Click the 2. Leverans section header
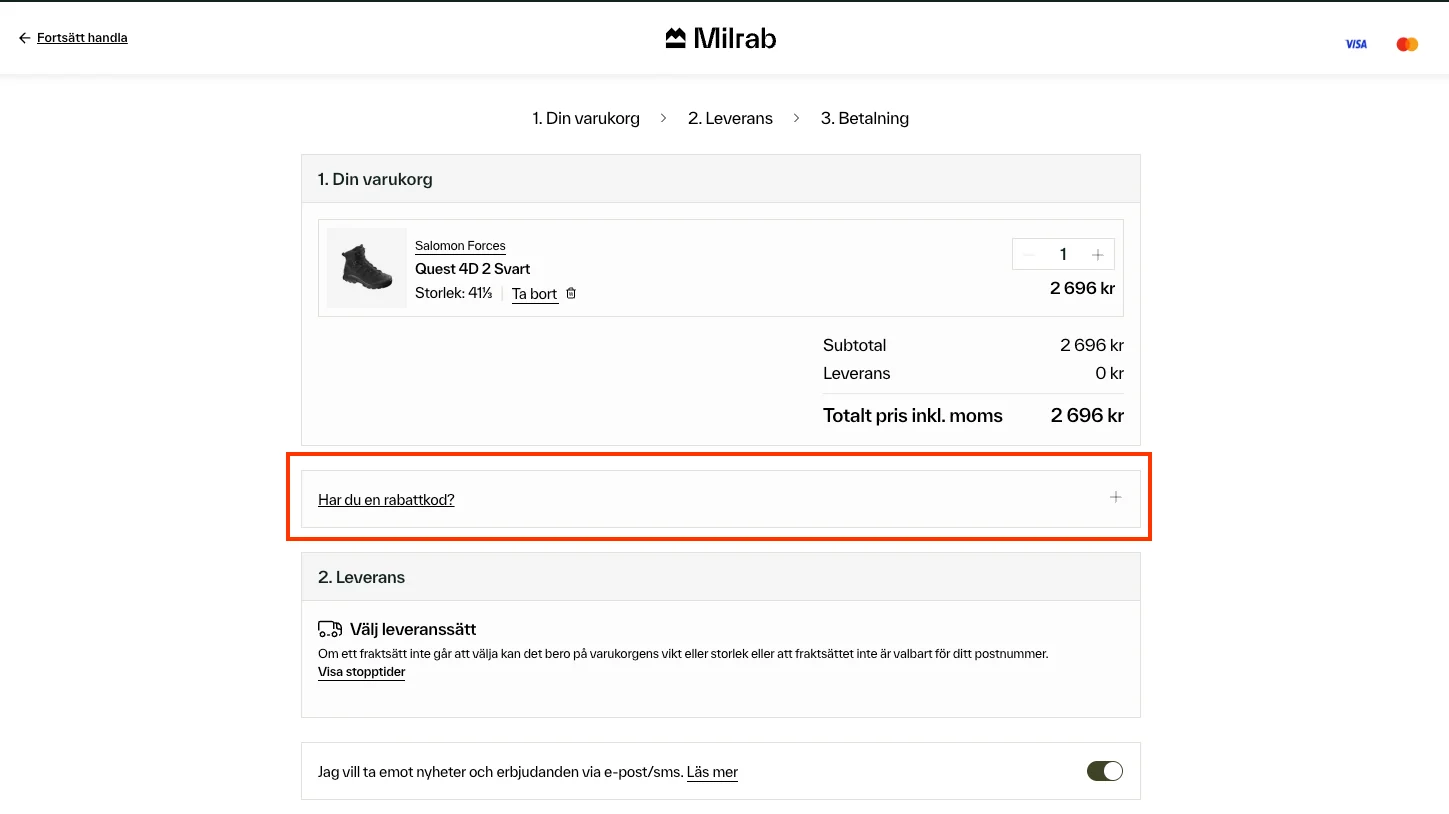The height and width of the screenshot is (814, 1449). 721,577
